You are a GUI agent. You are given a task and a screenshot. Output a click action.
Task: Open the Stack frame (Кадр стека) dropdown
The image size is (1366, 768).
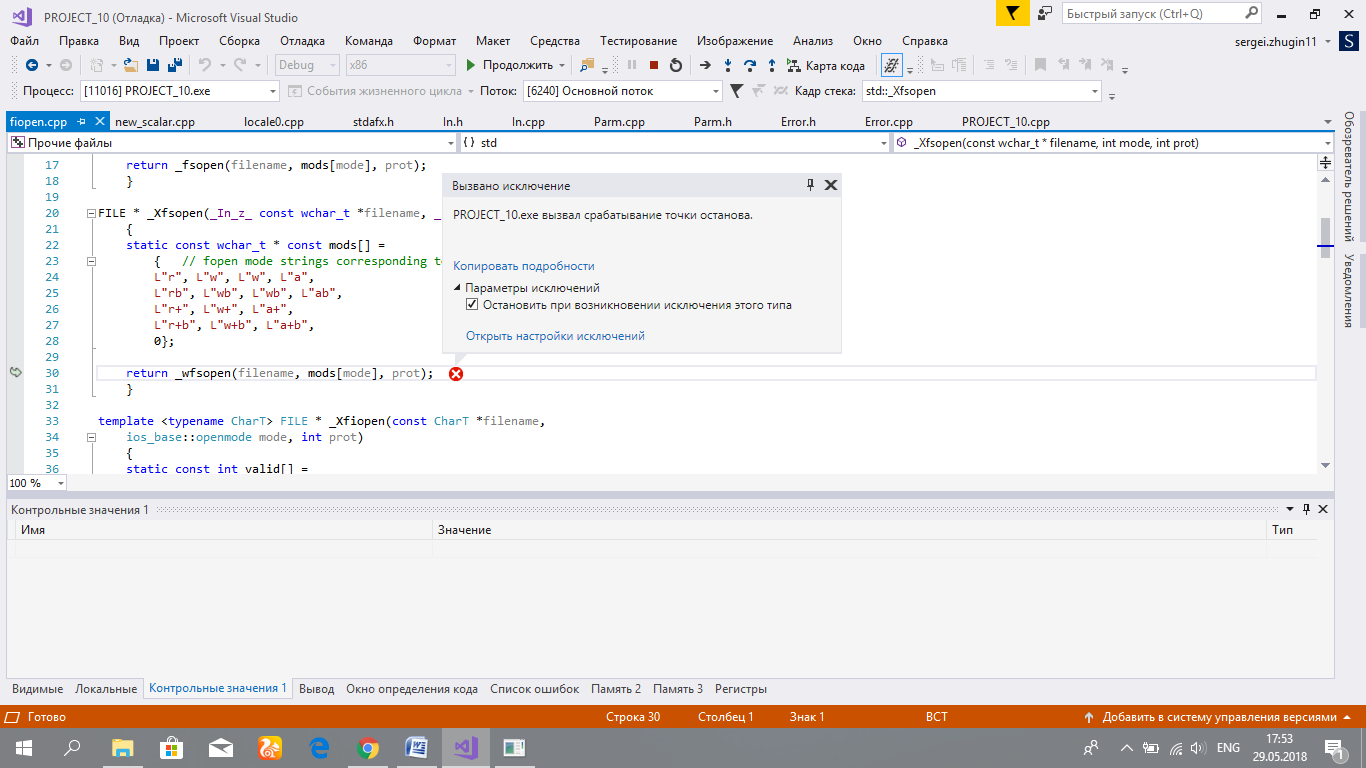(x=1094, y=91)
